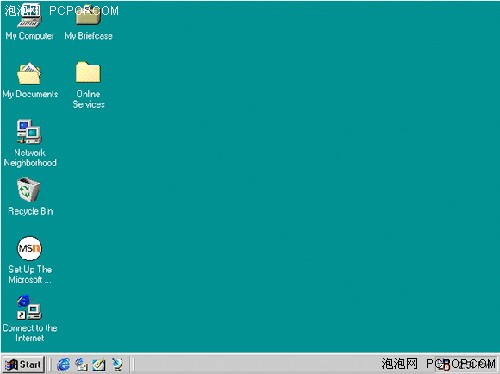Click the Network Neighborhood icon

[29, 132]
